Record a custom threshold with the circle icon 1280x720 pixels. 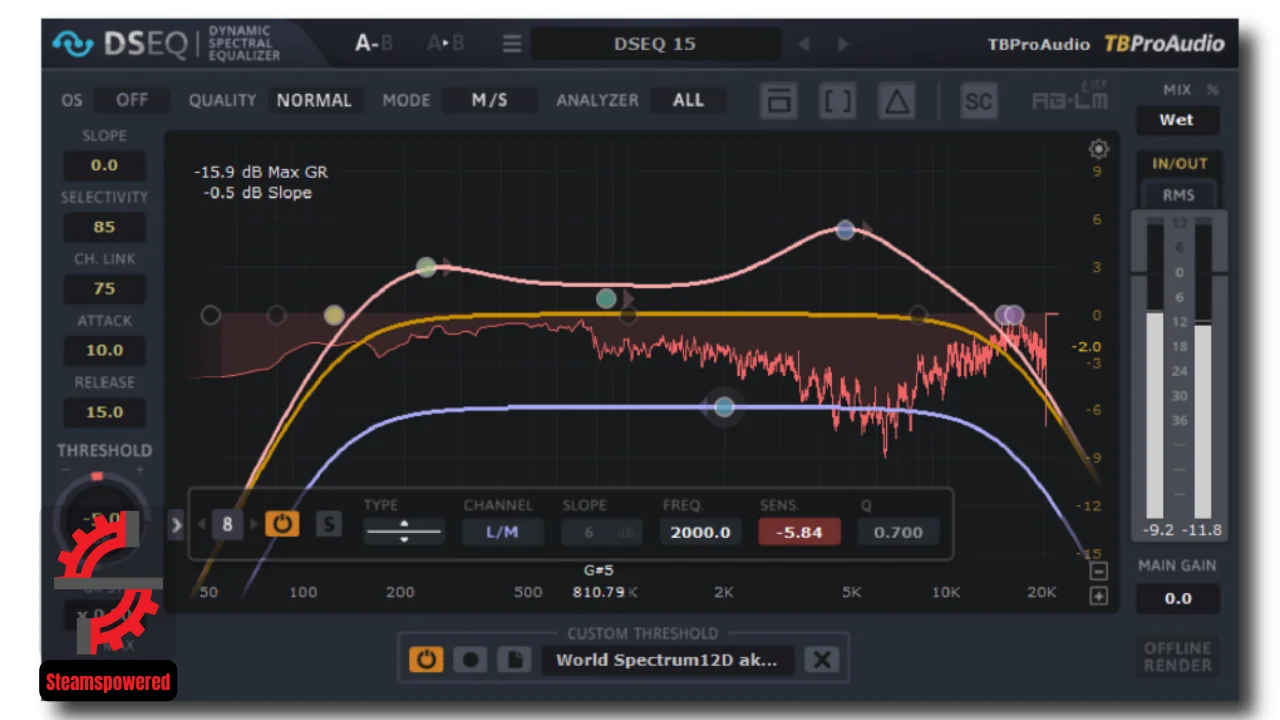pyautogui.click(x=470, y=660)
